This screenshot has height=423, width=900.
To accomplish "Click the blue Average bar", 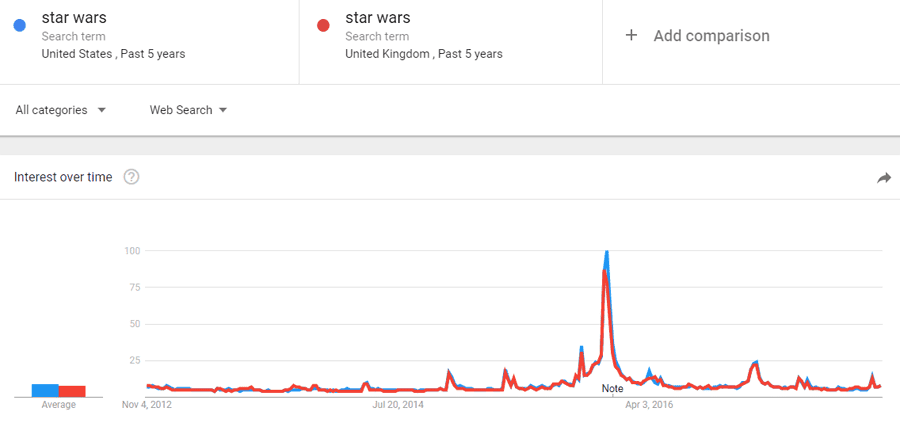I will pyautogui.click(x=45, y=390).
